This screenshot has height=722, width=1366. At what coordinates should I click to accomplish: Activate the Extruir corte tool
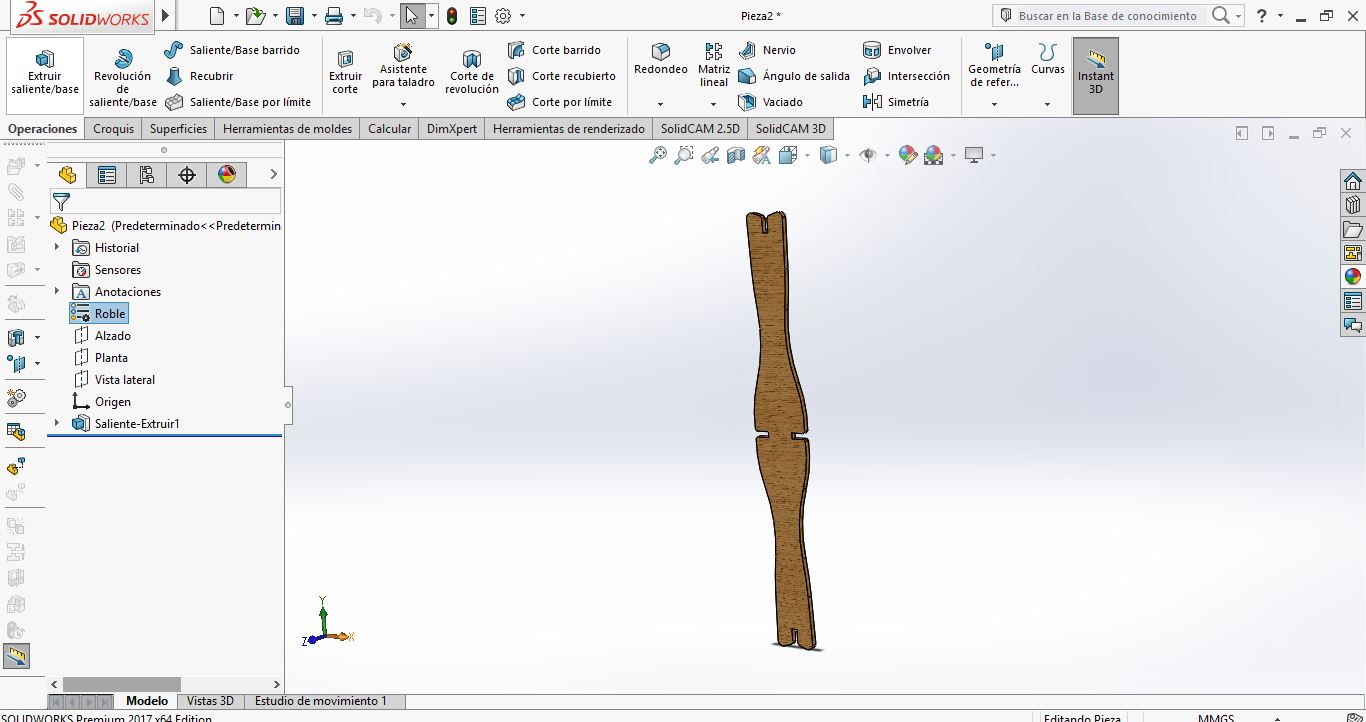[x=345, y=74]
